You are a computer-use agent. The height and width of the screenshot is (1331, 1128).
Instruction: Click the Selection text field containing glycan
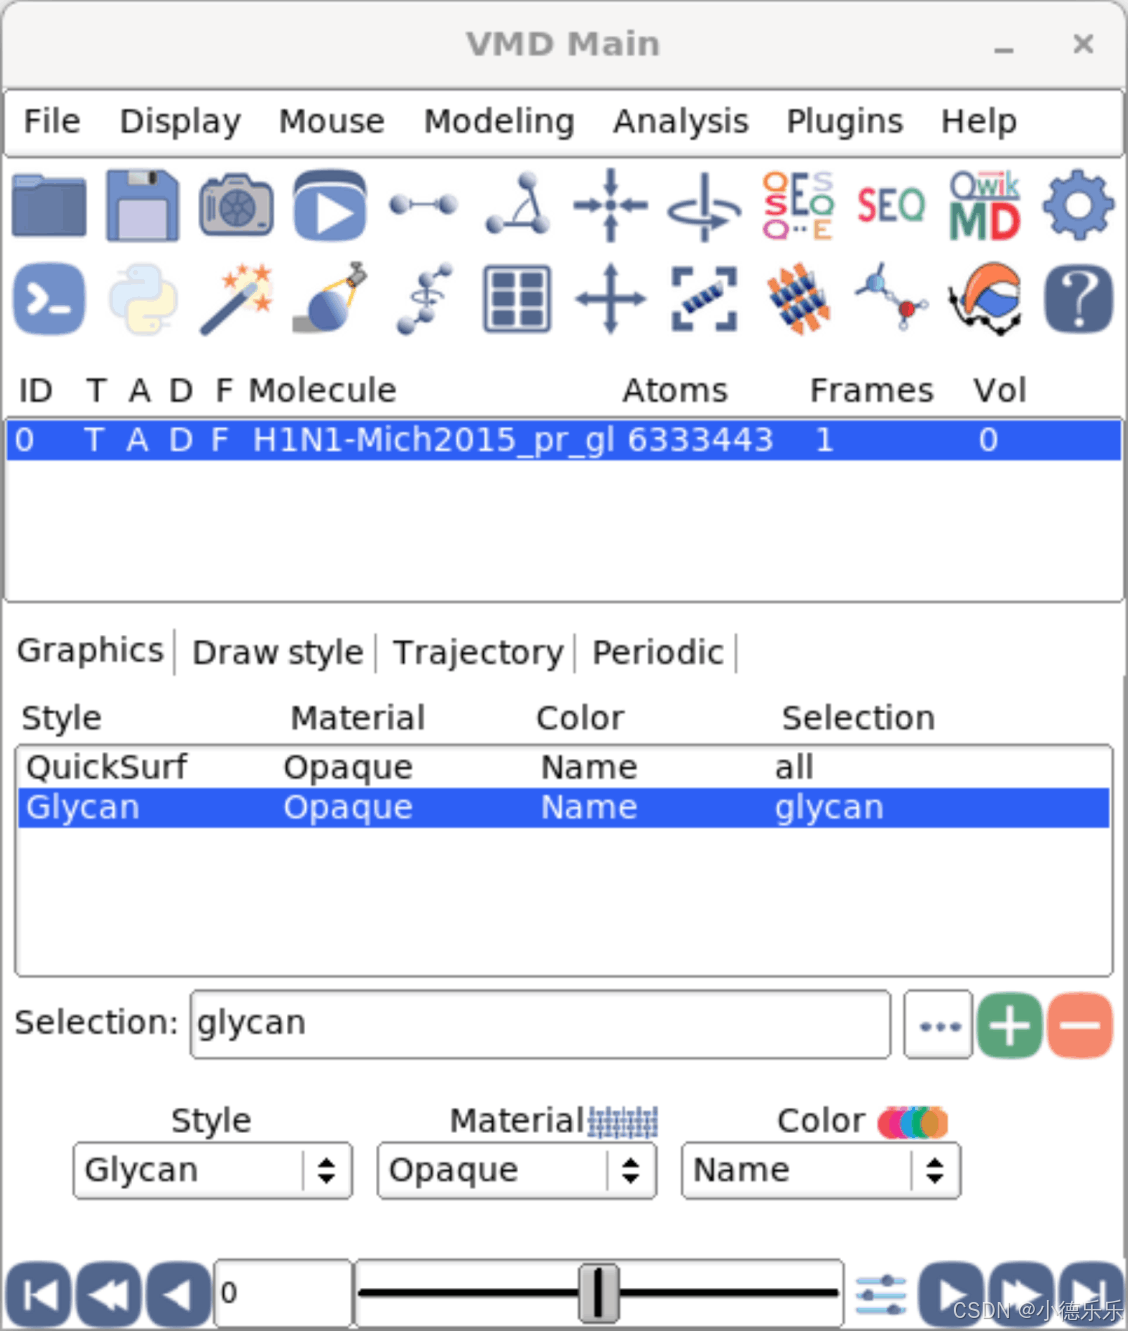point(540,1024)
